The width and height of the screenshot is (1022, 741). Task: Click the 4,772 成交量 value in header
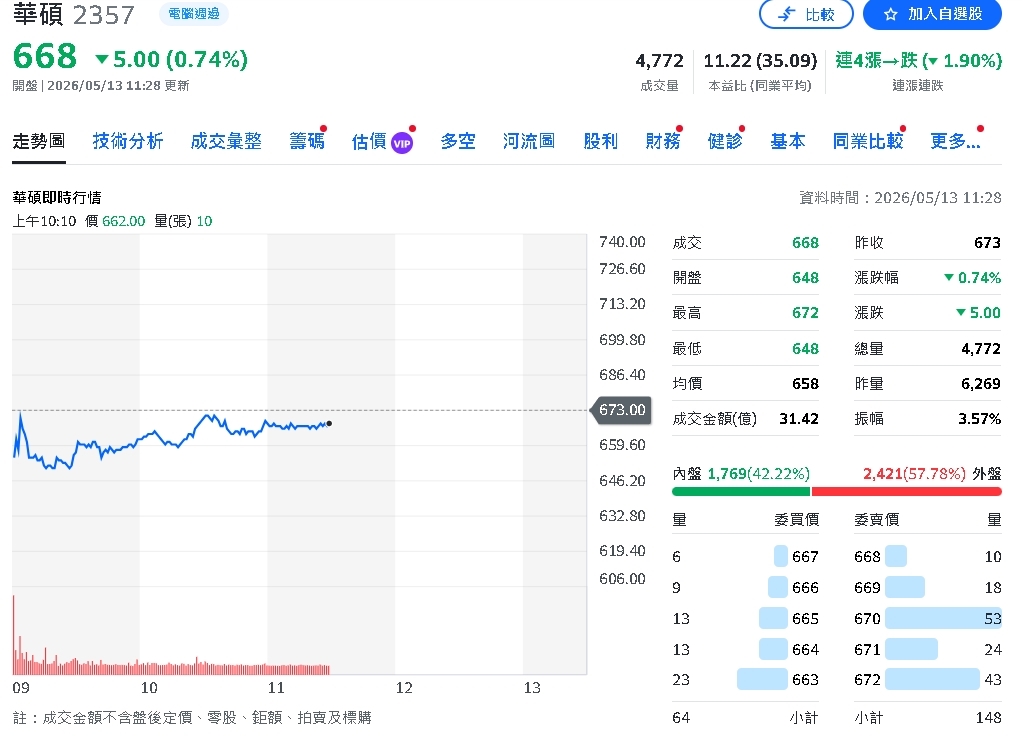[x=659, y=61]
